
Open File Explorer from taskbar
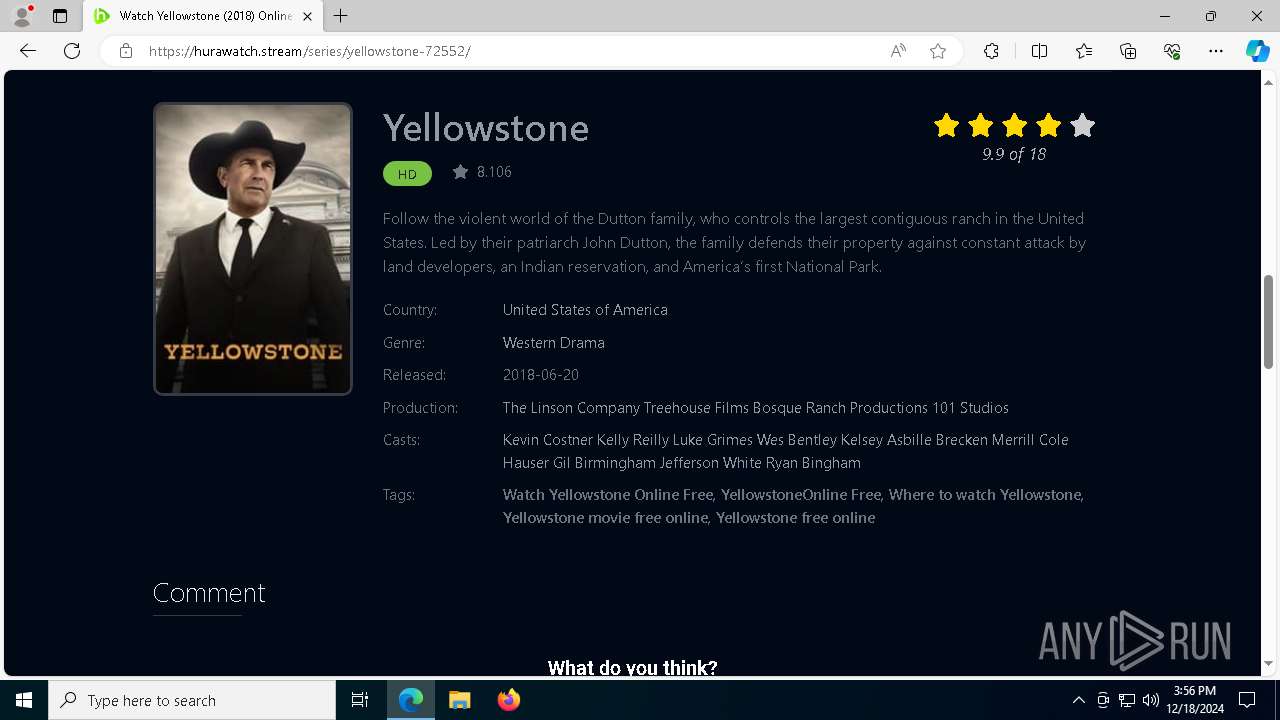pos(460,700)
